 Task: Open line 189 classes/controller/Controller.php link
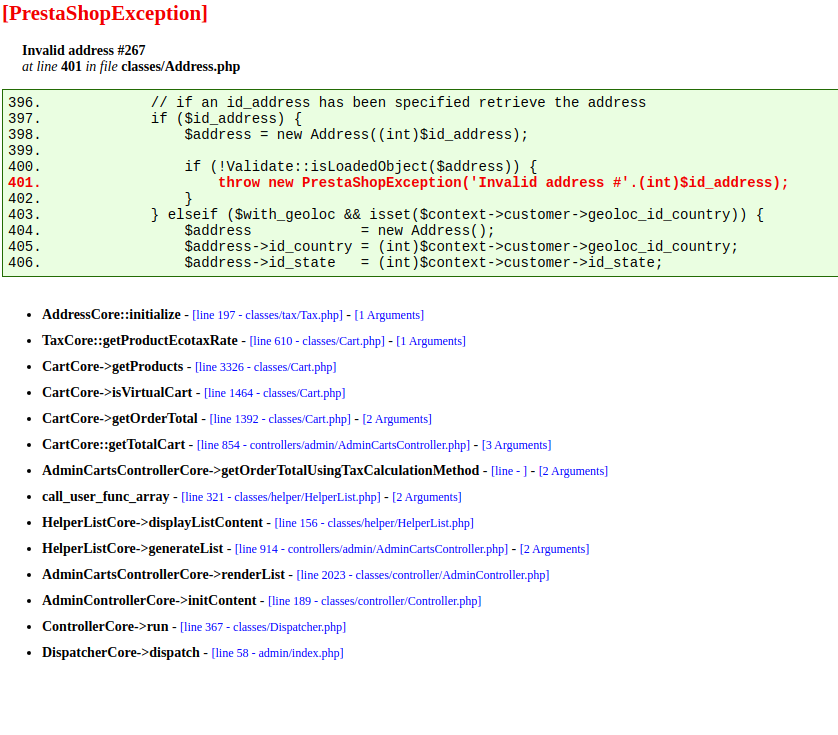375,601
